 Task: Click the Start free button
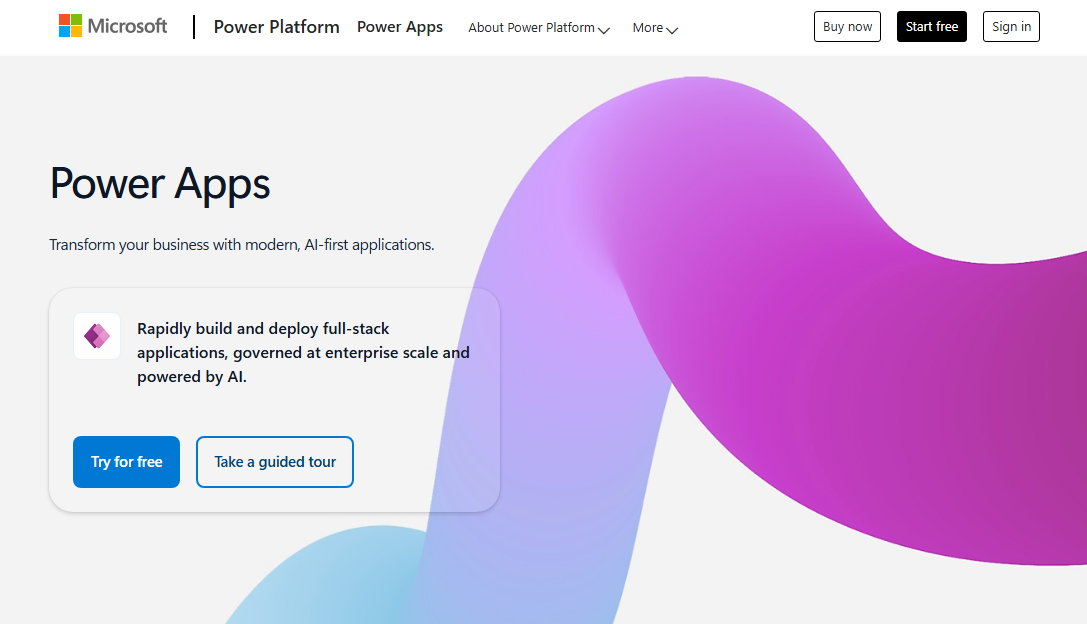pos(932,26)
